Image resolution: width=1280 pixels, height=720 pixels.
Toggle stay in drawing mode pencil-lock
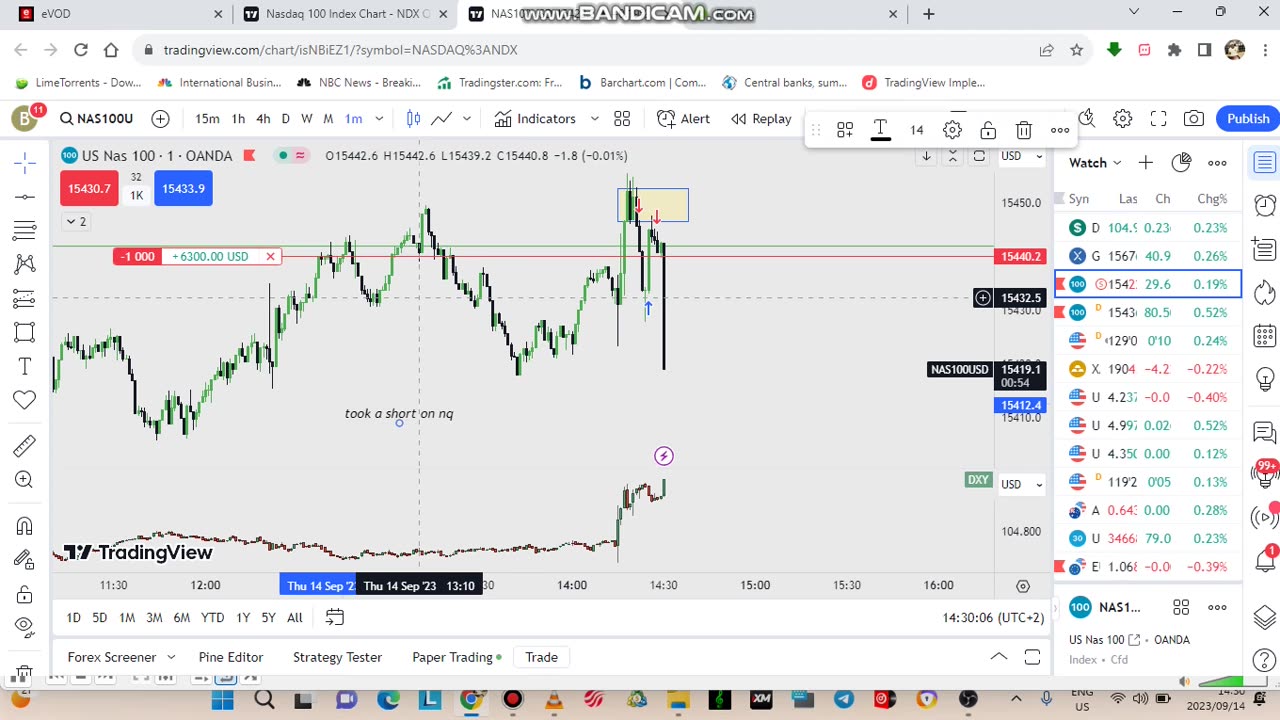click(25, 560)
